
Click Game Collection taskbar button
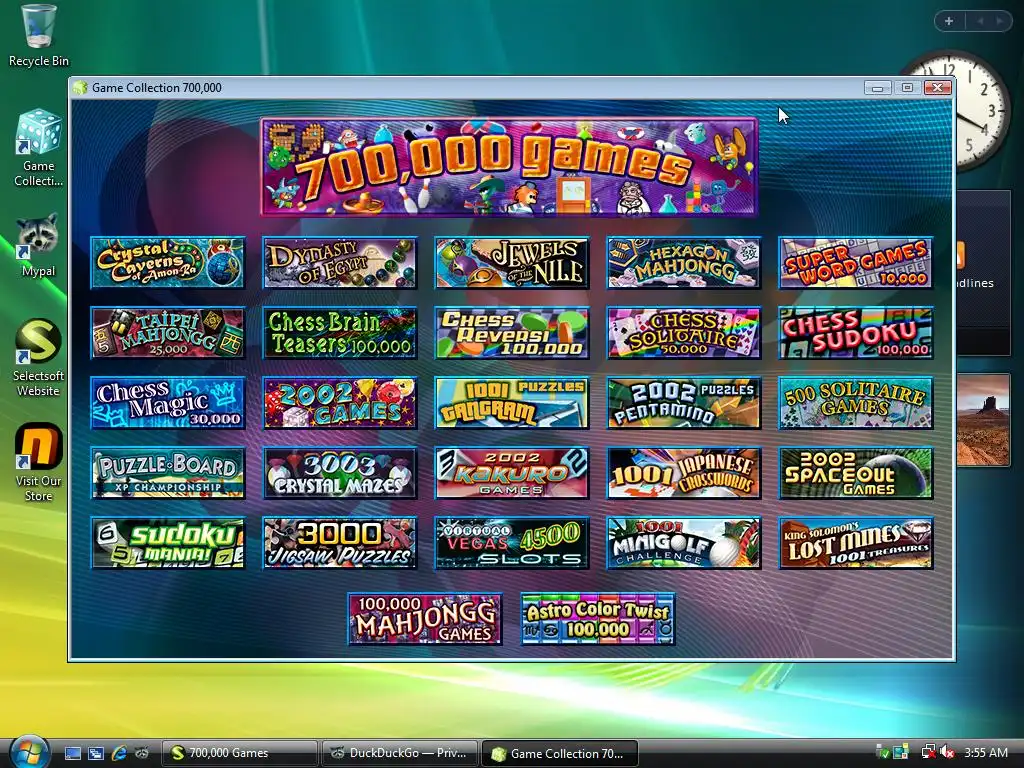(x=559, y=753)
